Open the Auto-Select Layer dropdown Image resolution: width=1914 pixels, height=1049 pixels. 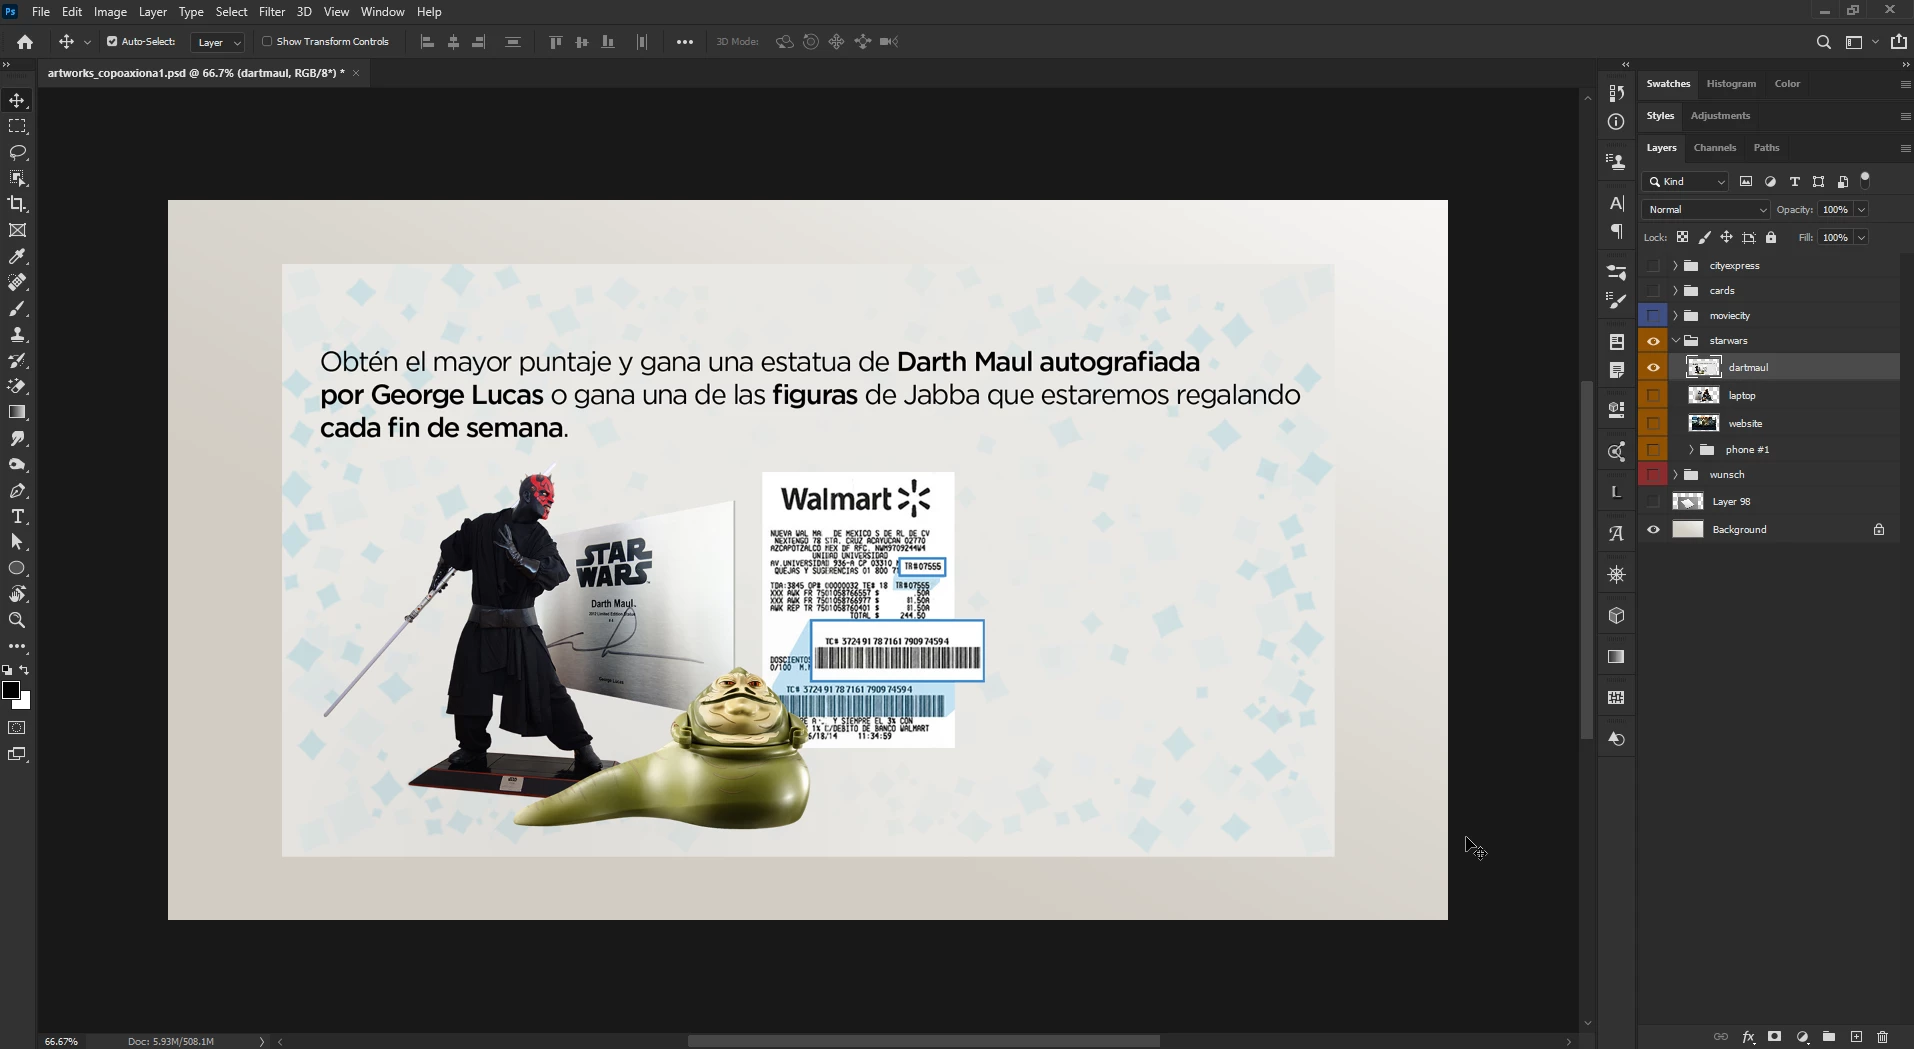pyautogui.click(x=219, y=42)
